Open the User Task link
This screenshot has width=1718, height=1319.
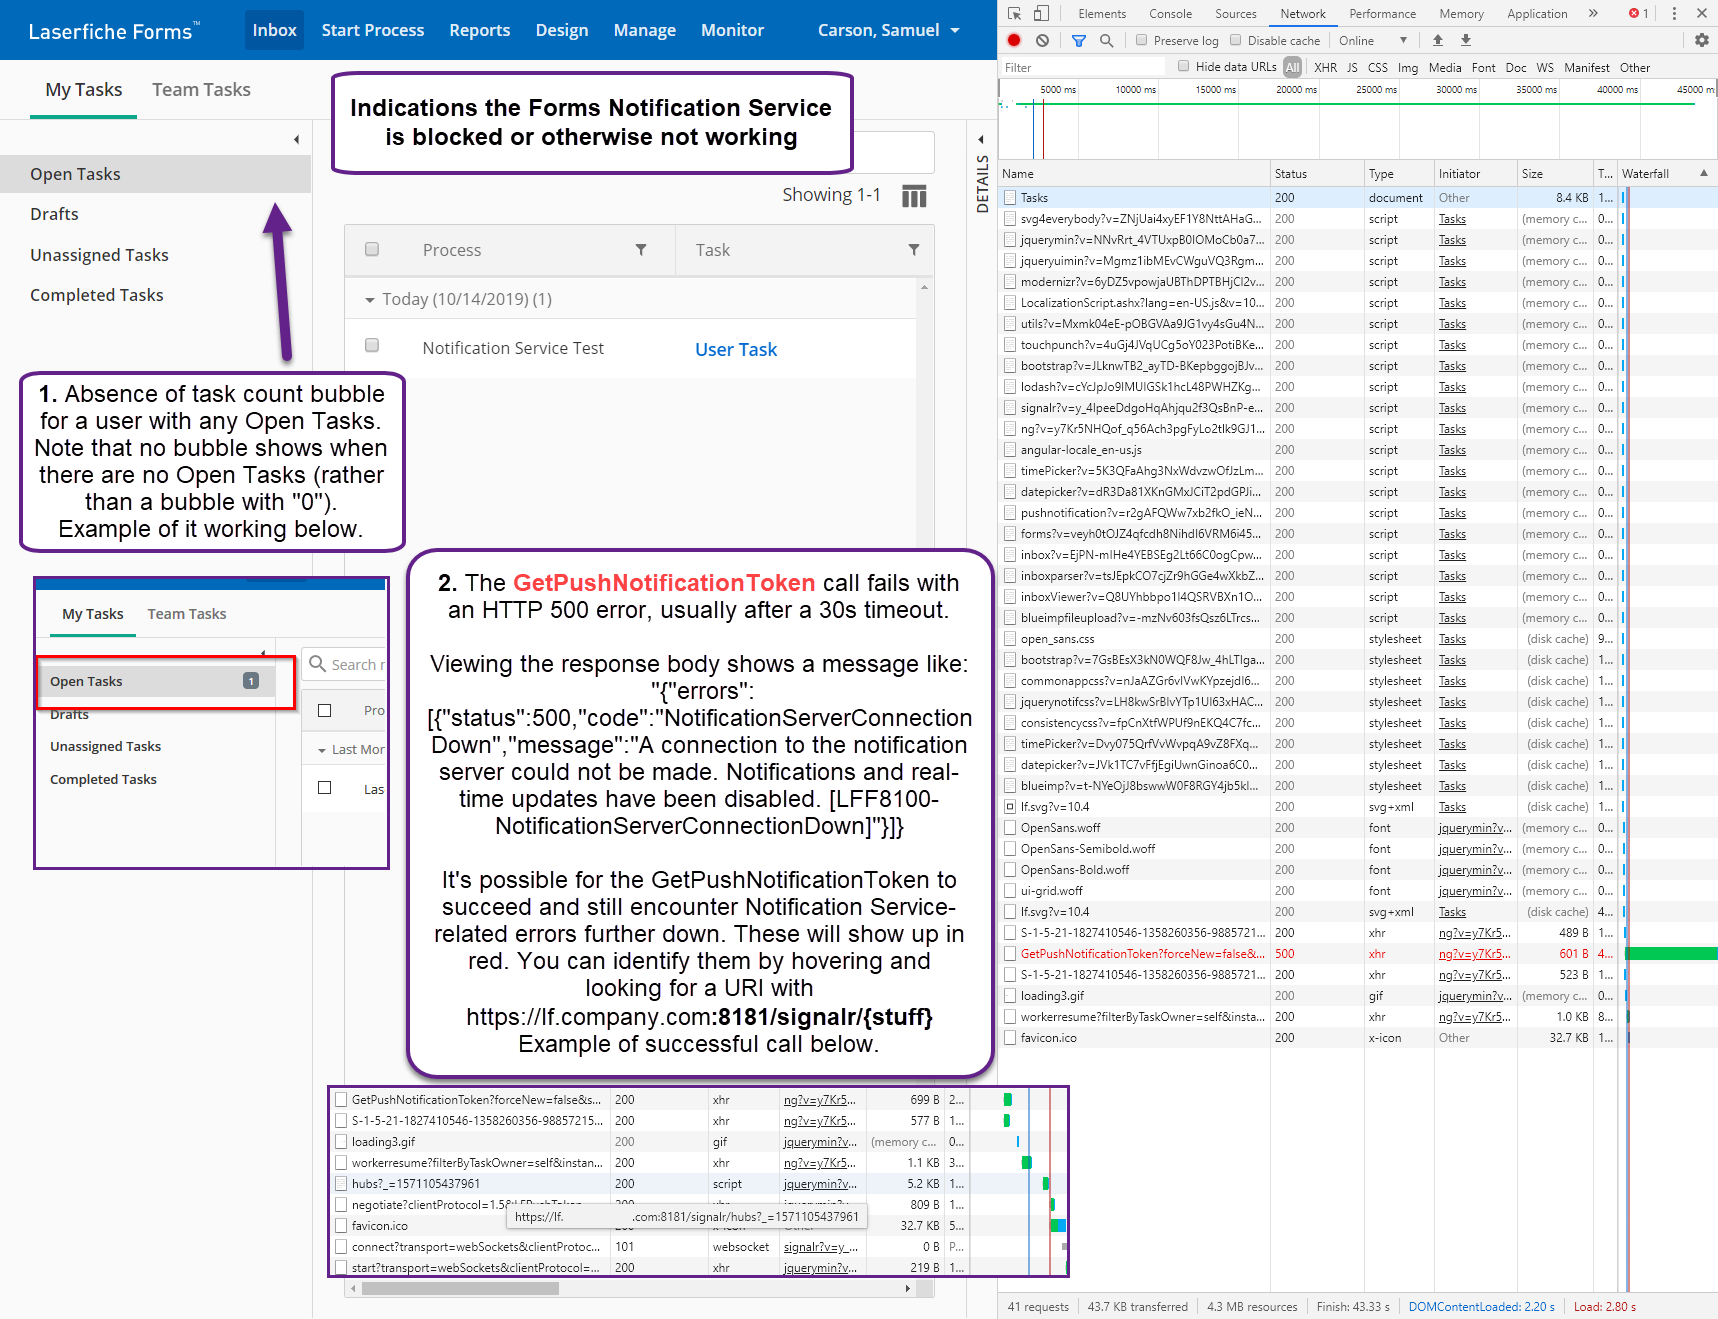(x=736, y=349)
